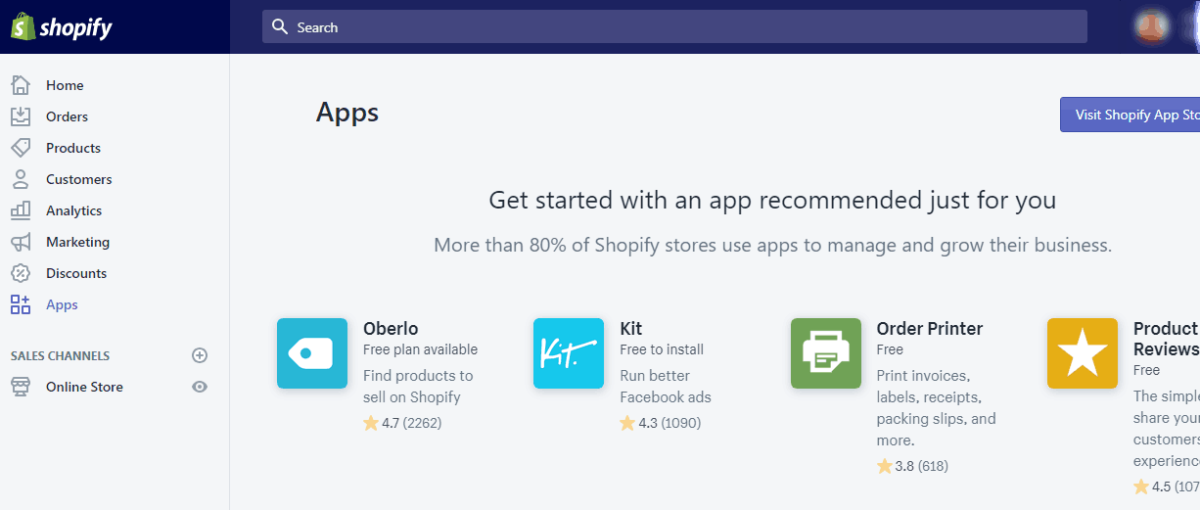1200x510 pixels.
Task: Click the Orders inbox icon
Action: point(20,117)
